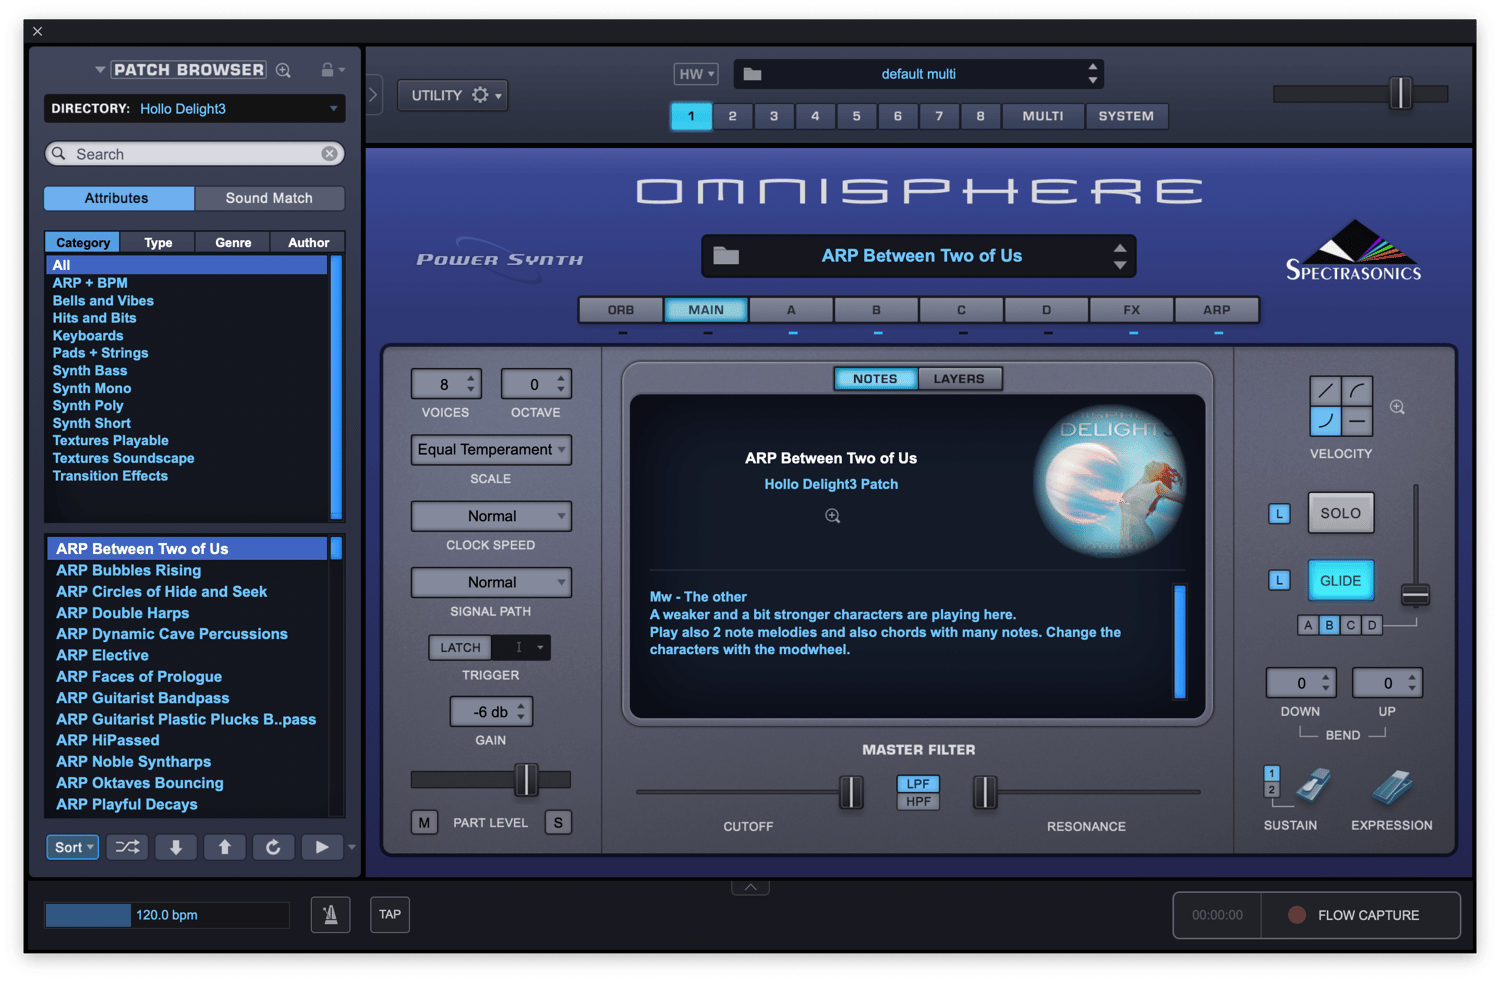
Task: Toggle the Glide button
Action: (x=1341, y=581)
